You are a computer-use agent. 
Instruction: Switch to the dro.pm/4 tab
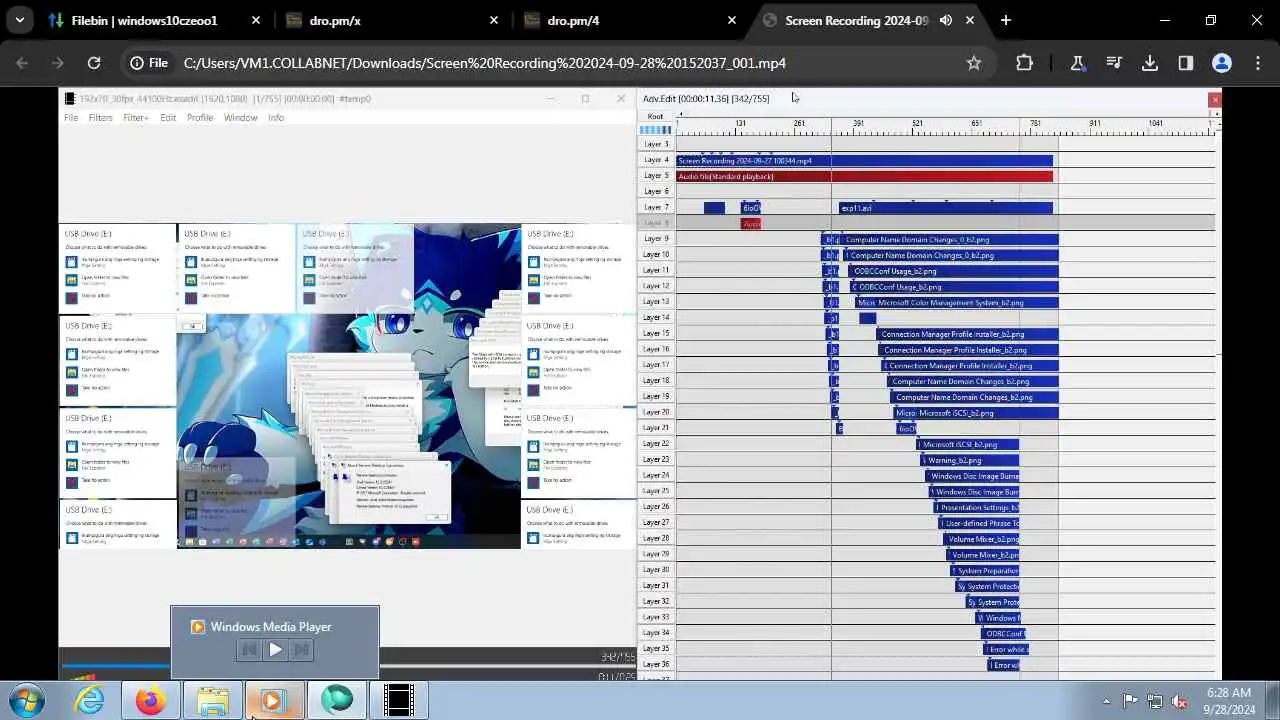point(630,20)
